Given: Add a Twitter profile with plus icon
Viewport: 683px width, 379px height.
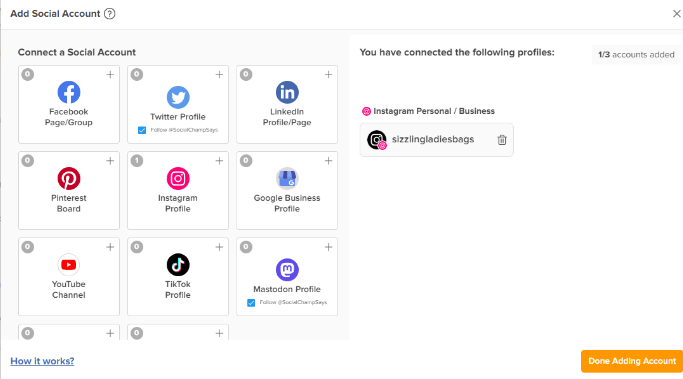Looking at the screenshot, I should (219, 74).
